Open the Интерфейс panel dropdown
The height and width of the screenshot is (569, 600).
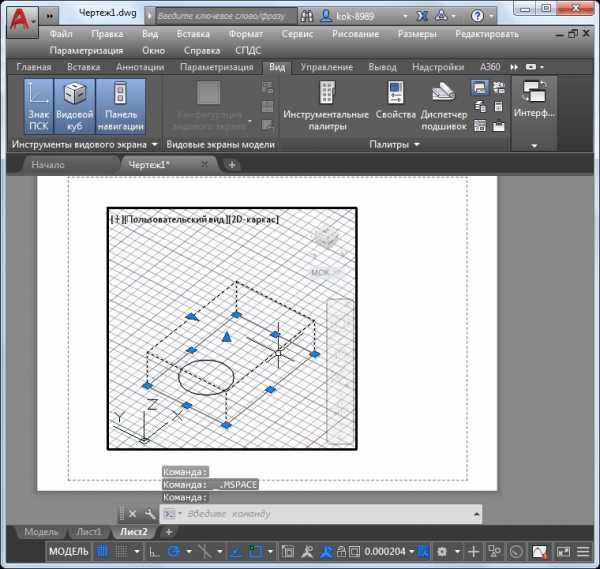point(534,145)
